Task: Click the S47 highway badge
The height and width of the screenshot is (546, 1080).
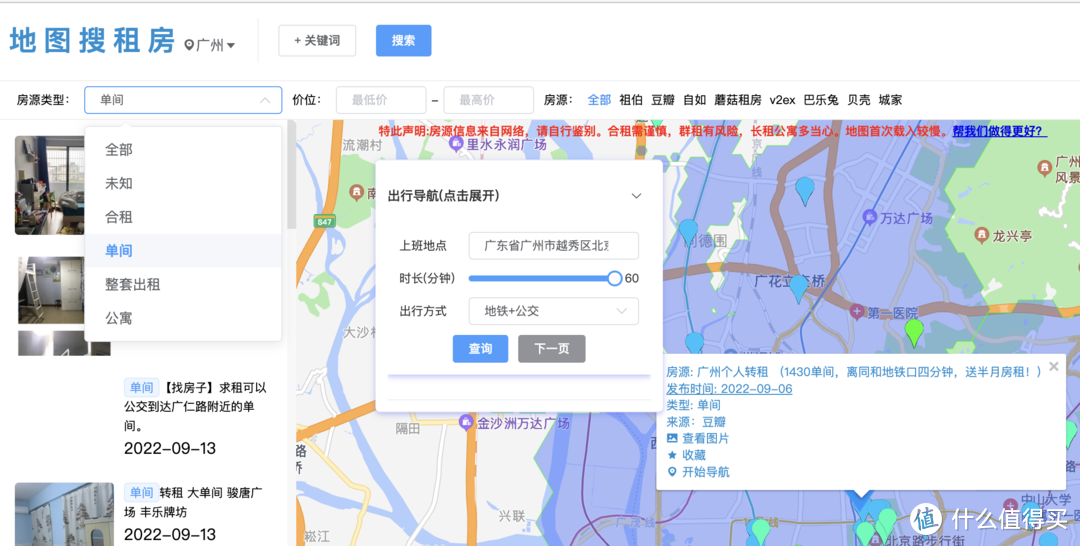Action: tap(324, 221)
